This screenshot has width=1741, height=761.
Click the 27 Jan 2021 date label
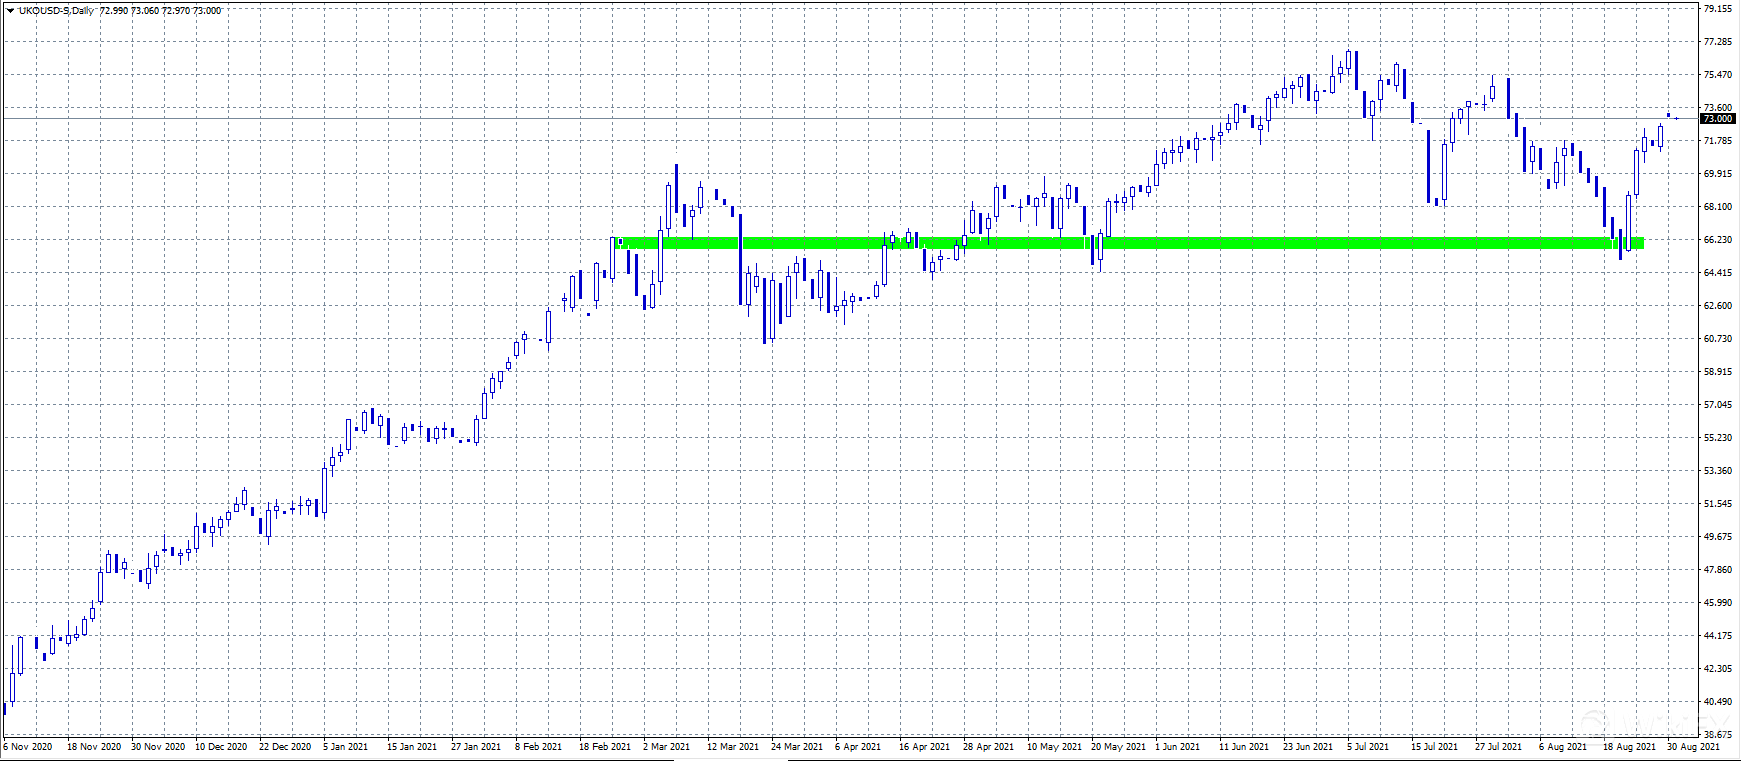pos(476,747)
